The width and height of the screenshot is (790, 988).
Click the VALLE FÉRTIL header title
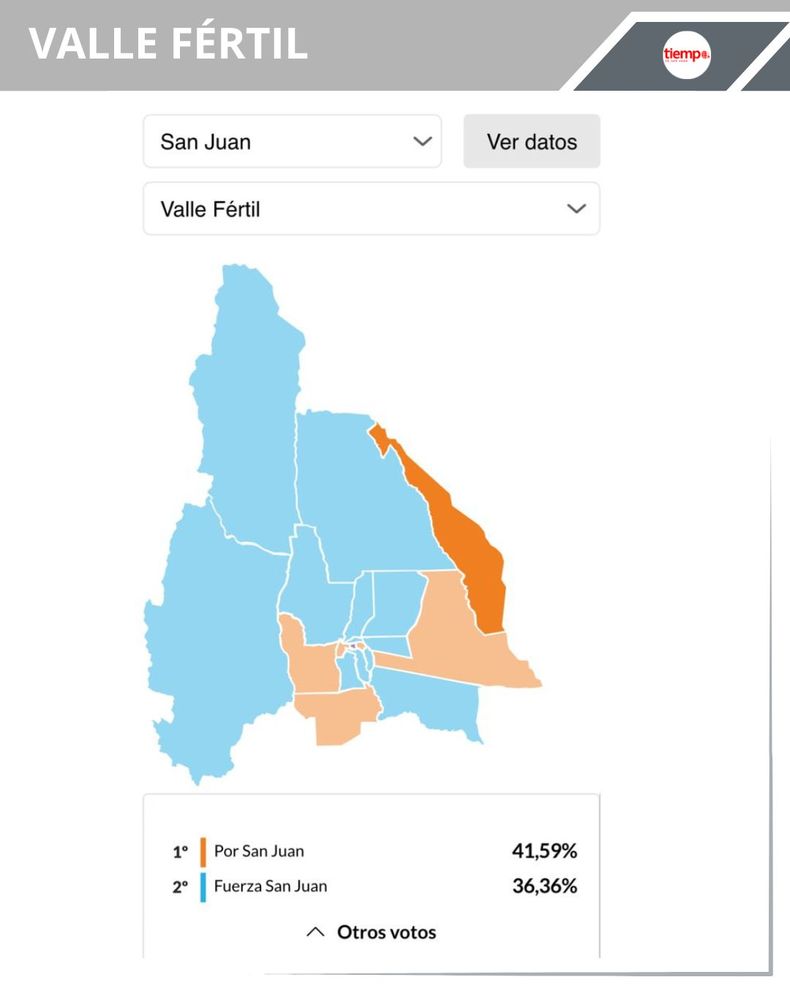(168, 44)
